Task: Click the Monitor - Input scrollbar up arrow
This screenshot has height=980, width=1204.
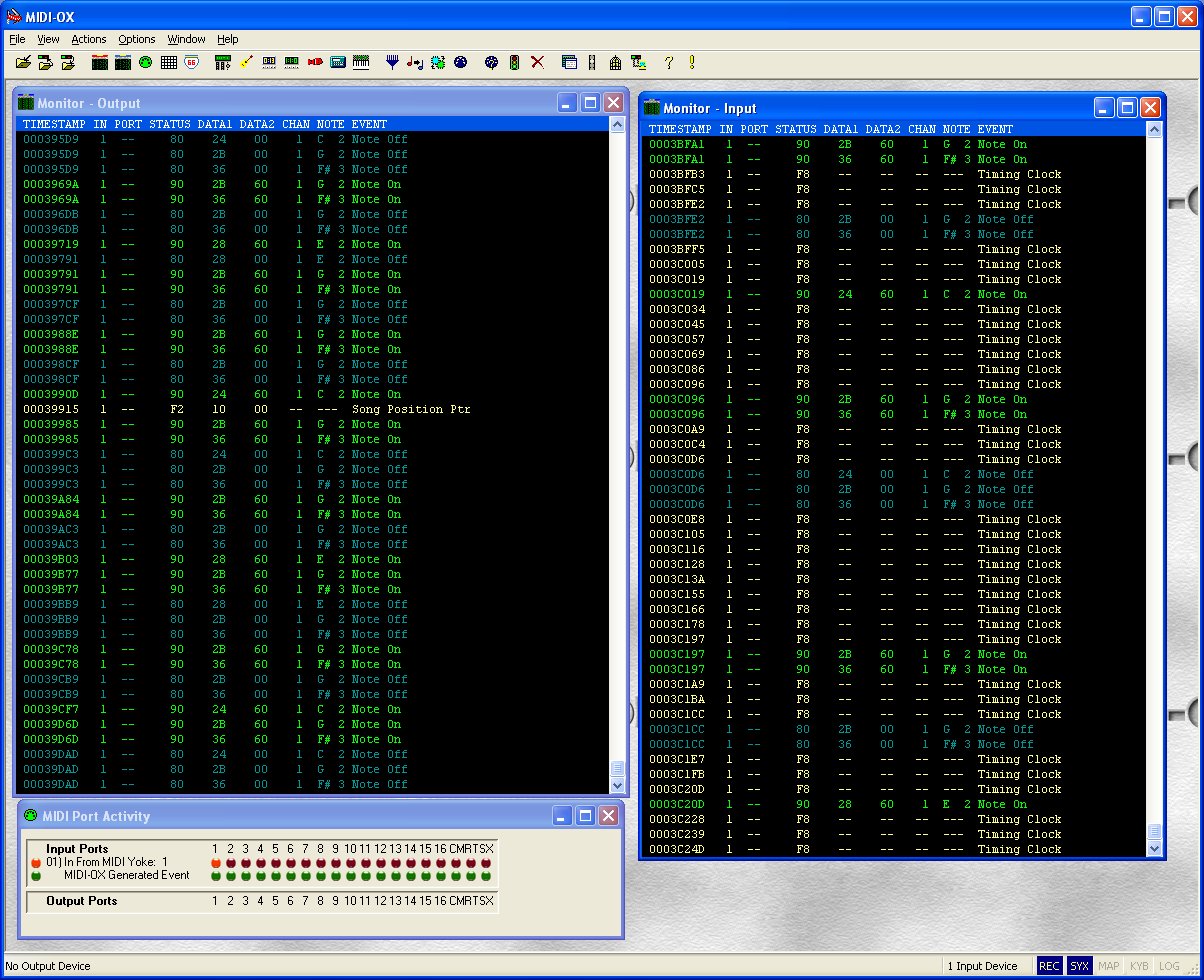Action: pyautogui.click(x=1154, y=130)
